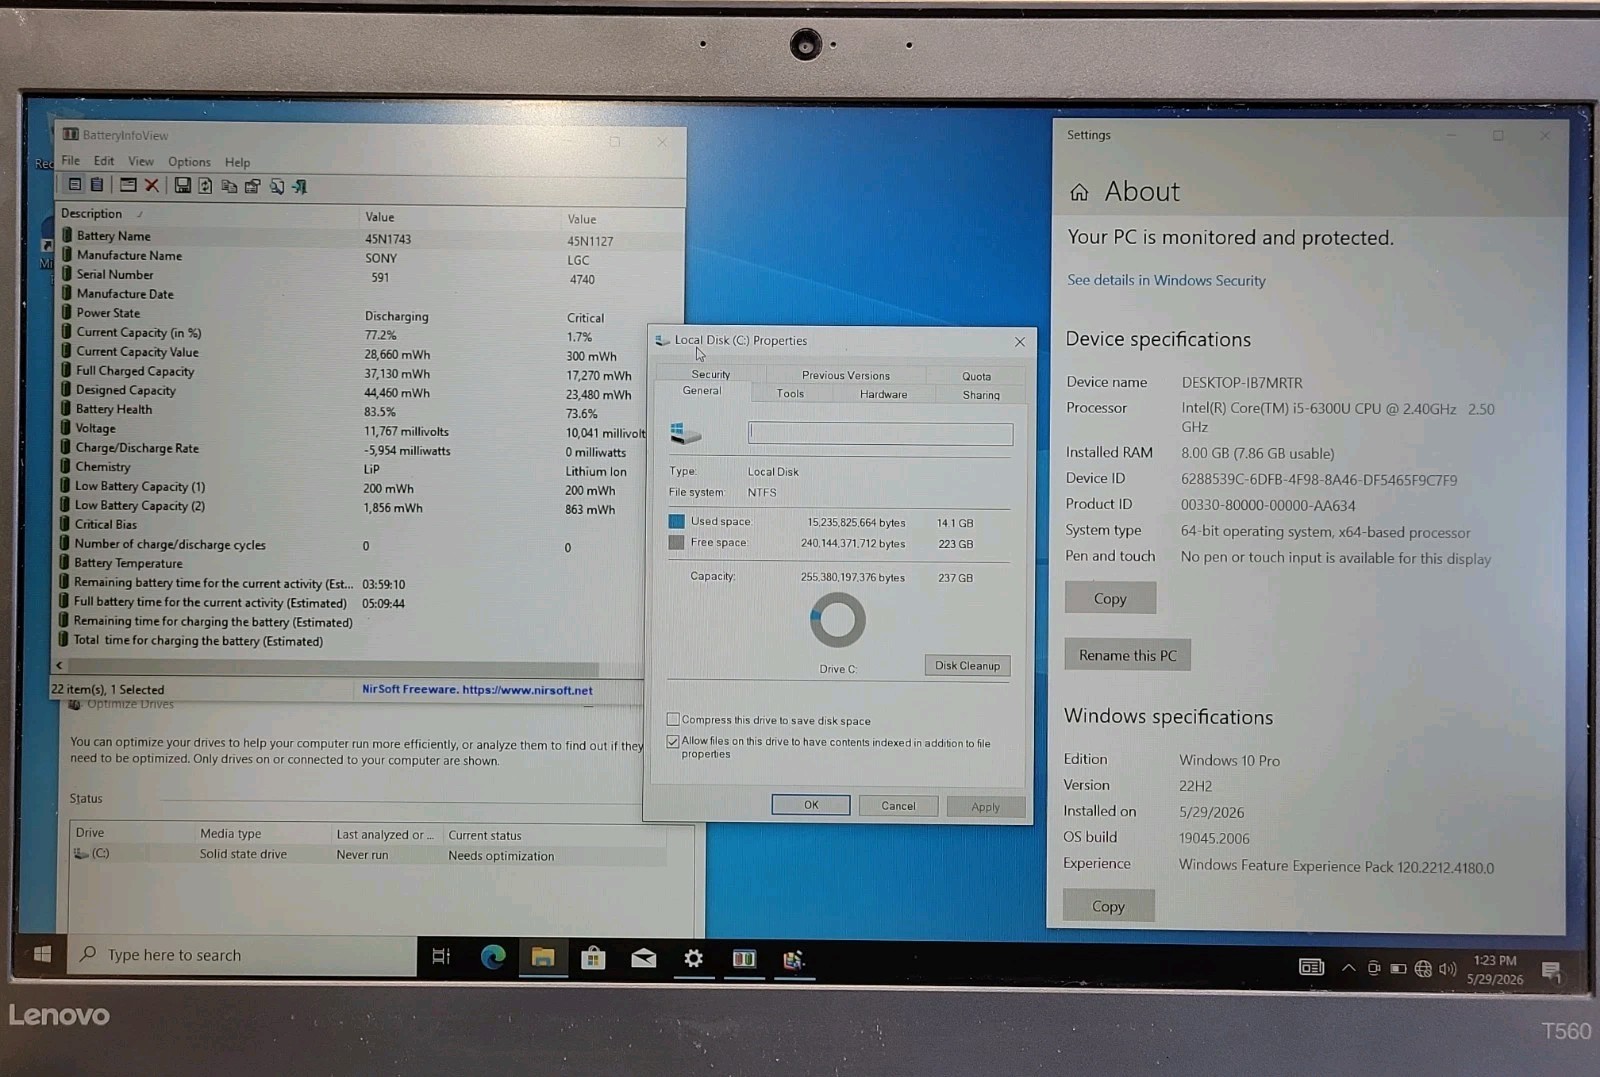Click the Copy selected items toolbar icon
This screenshot has height=1077, width=1600.
229,186
